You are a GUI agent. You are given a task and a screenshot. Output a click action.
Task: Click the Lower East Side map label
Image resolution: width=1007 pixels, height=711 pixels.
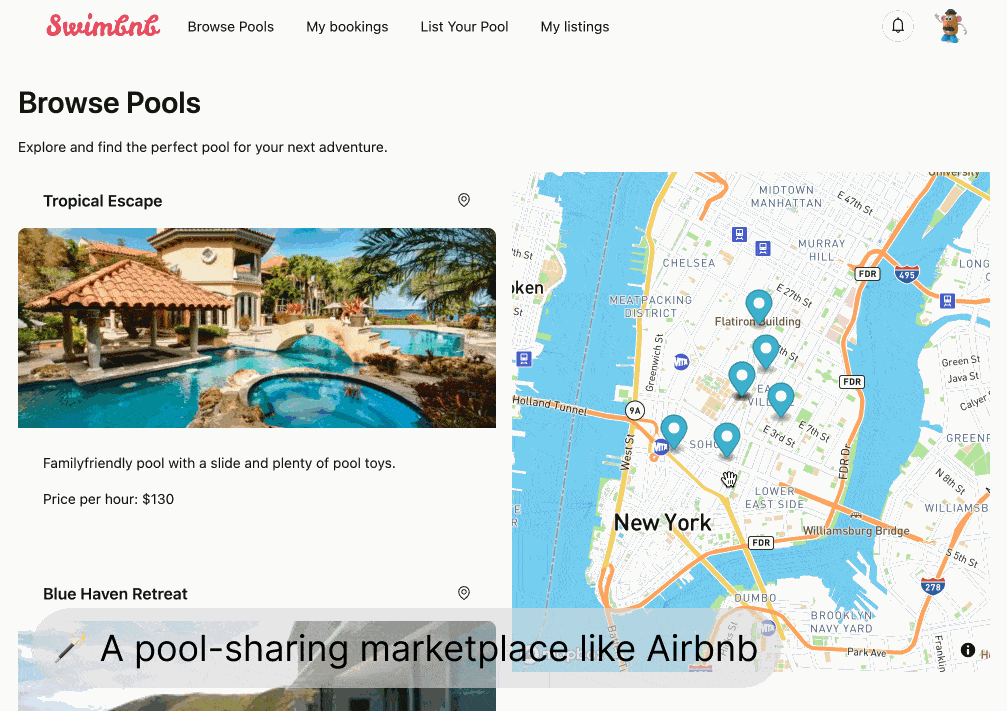[775, 498]
